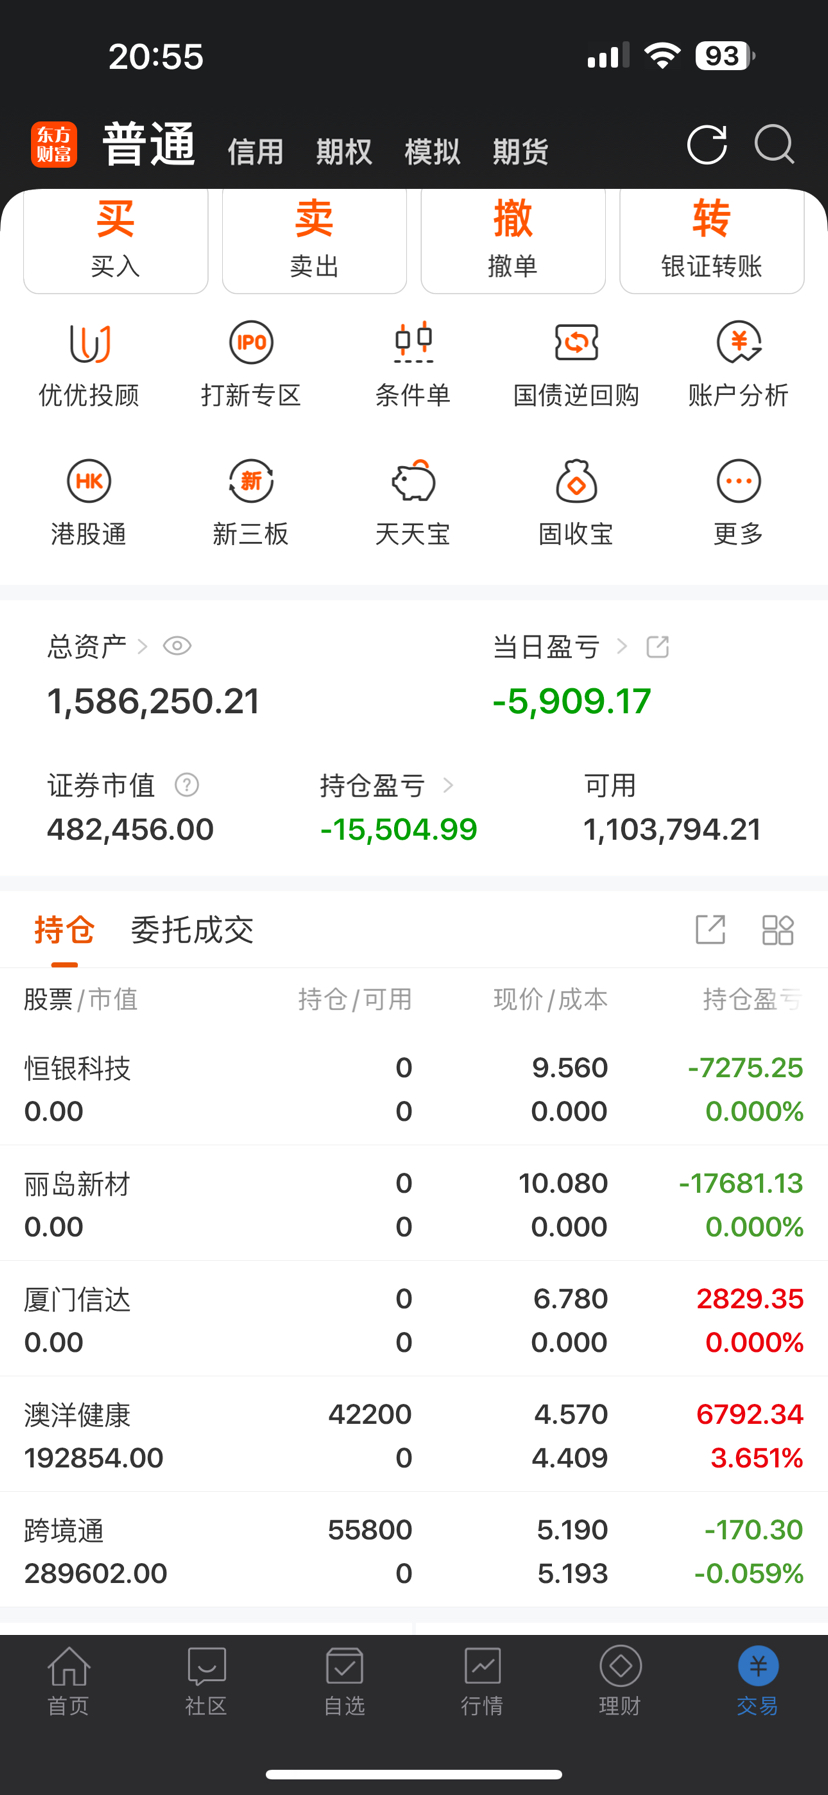
Task: Tap holding P/L value -15,504.99
Action: (x=399, y=830)
